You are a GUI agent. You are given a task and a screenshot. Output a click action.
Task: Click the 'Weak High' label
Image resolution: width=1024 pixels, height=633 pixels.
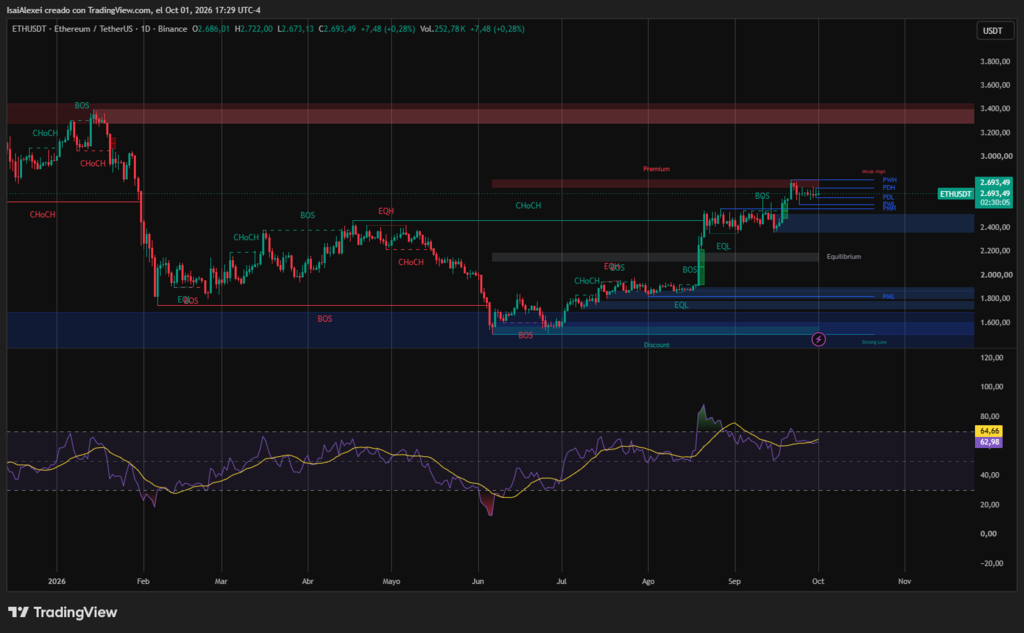(874, 172)
